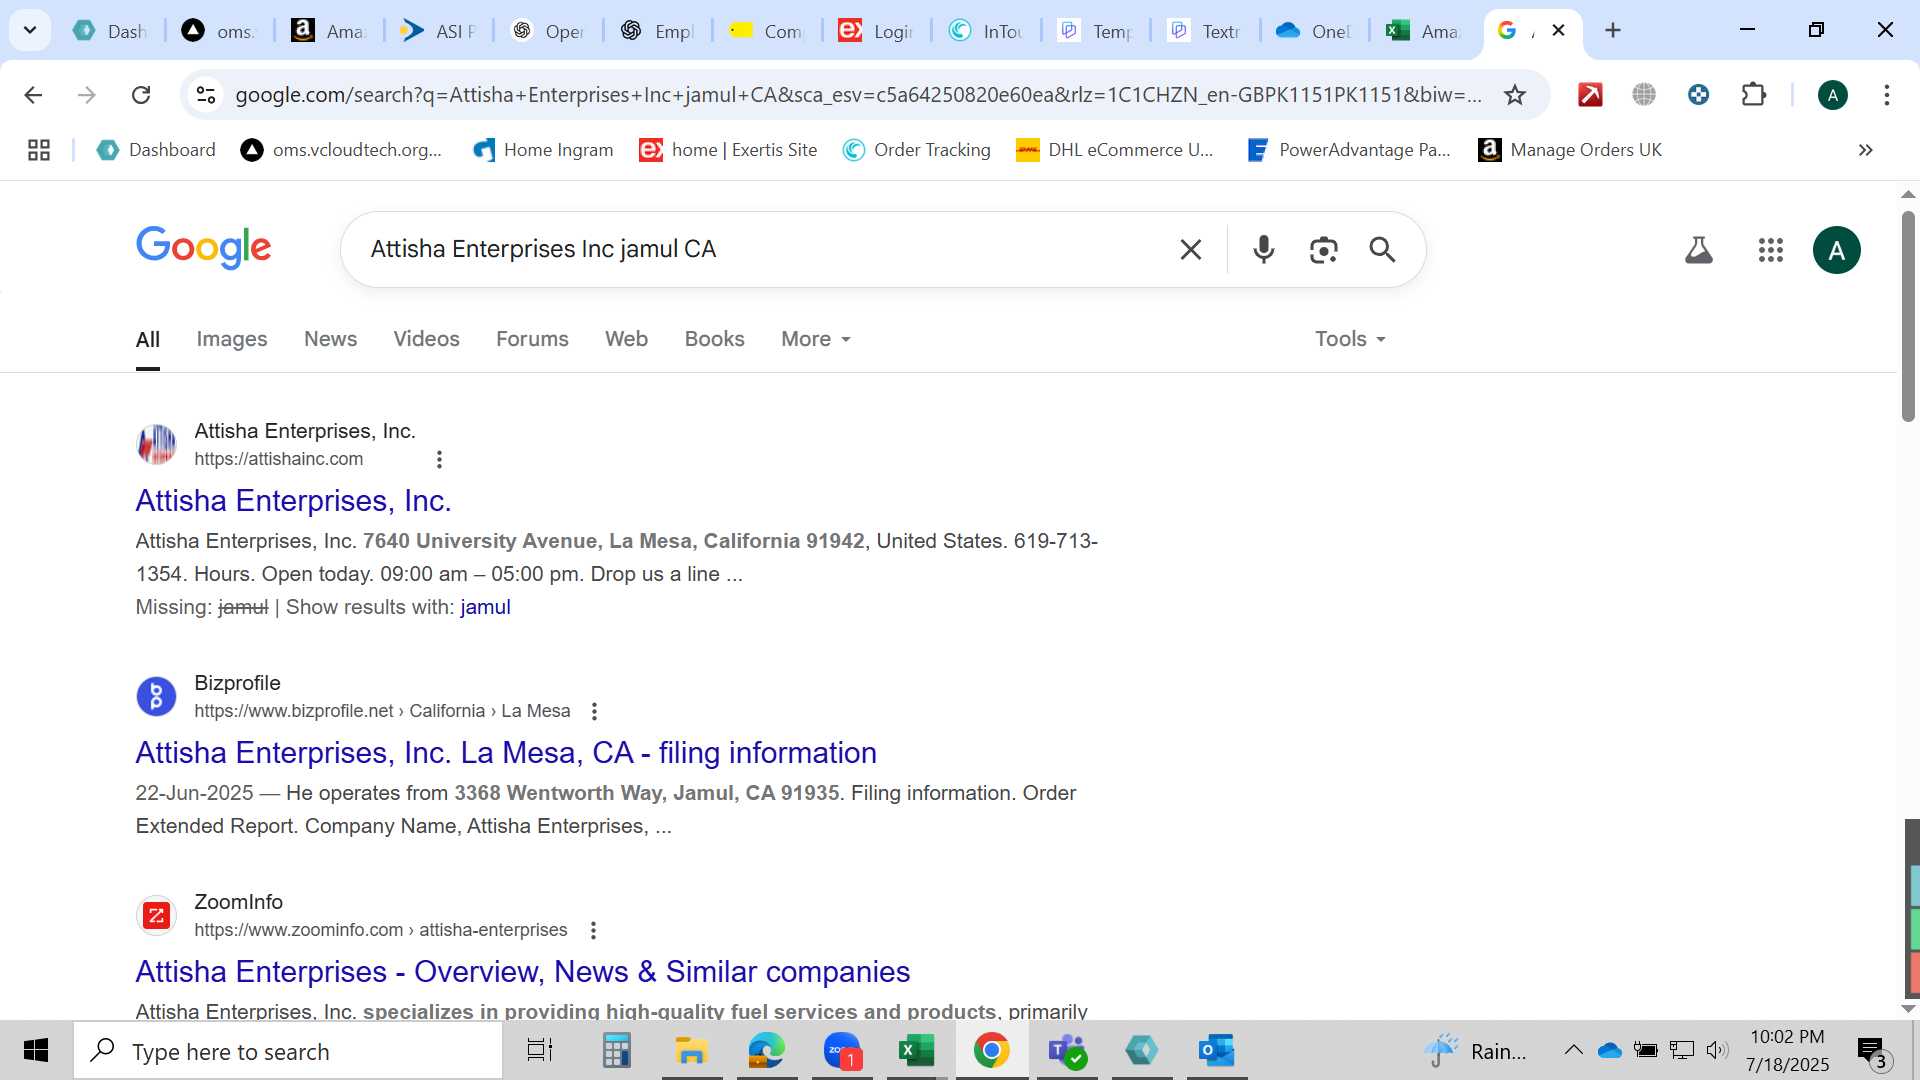Click the Google logo
Viewport: 1920px width, 1080px height.
click(x=203, y=248)
